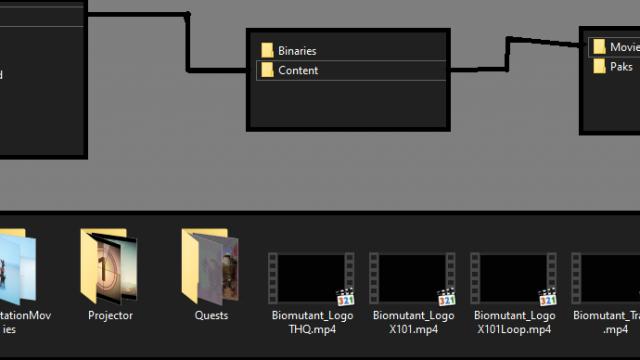Click media player badge on Biomutant_LogoX101.mp4
The image size is (640, 360).
click(447, 297)
